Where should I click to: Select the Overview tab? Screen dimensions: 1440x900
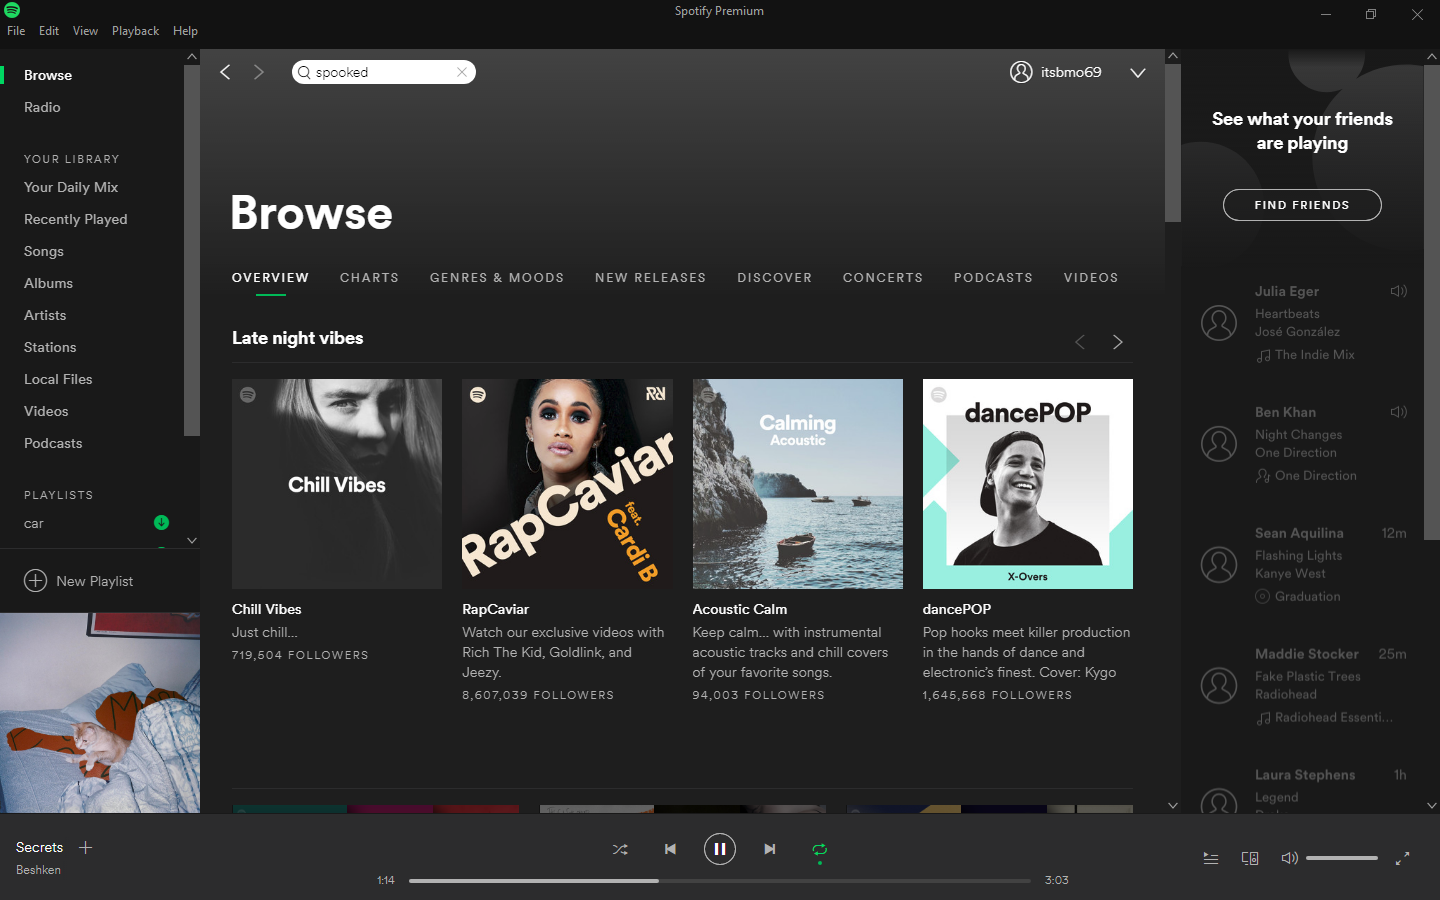click(270, 278)
